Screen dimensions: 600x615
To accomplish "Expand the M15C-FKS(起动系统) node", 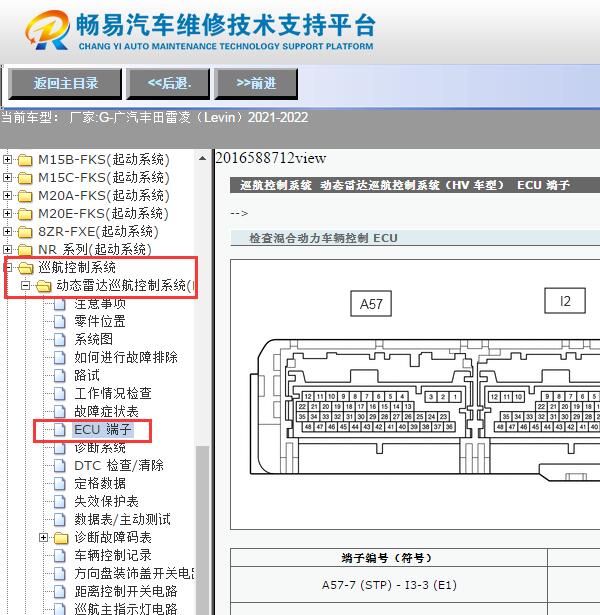I will (7, 178).
